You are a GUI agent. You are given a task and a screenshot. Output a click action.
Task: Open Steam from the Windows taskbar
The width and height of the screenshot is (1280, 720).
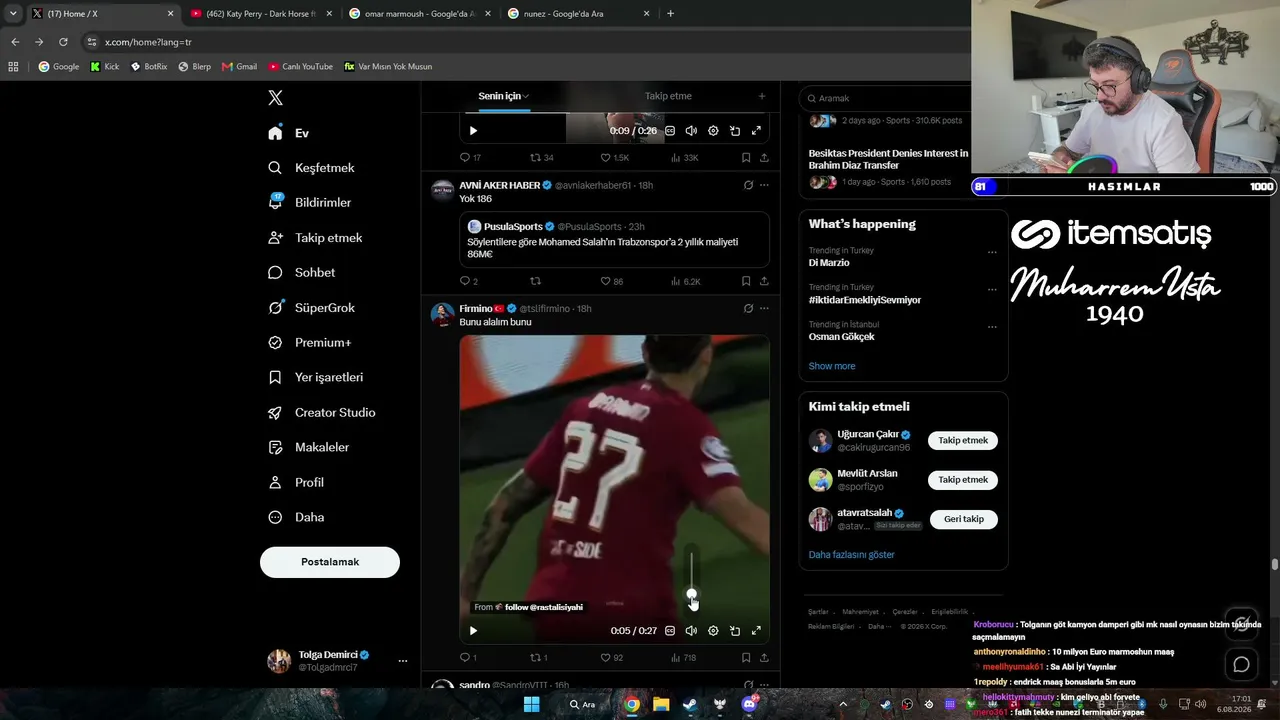(690, 704)
